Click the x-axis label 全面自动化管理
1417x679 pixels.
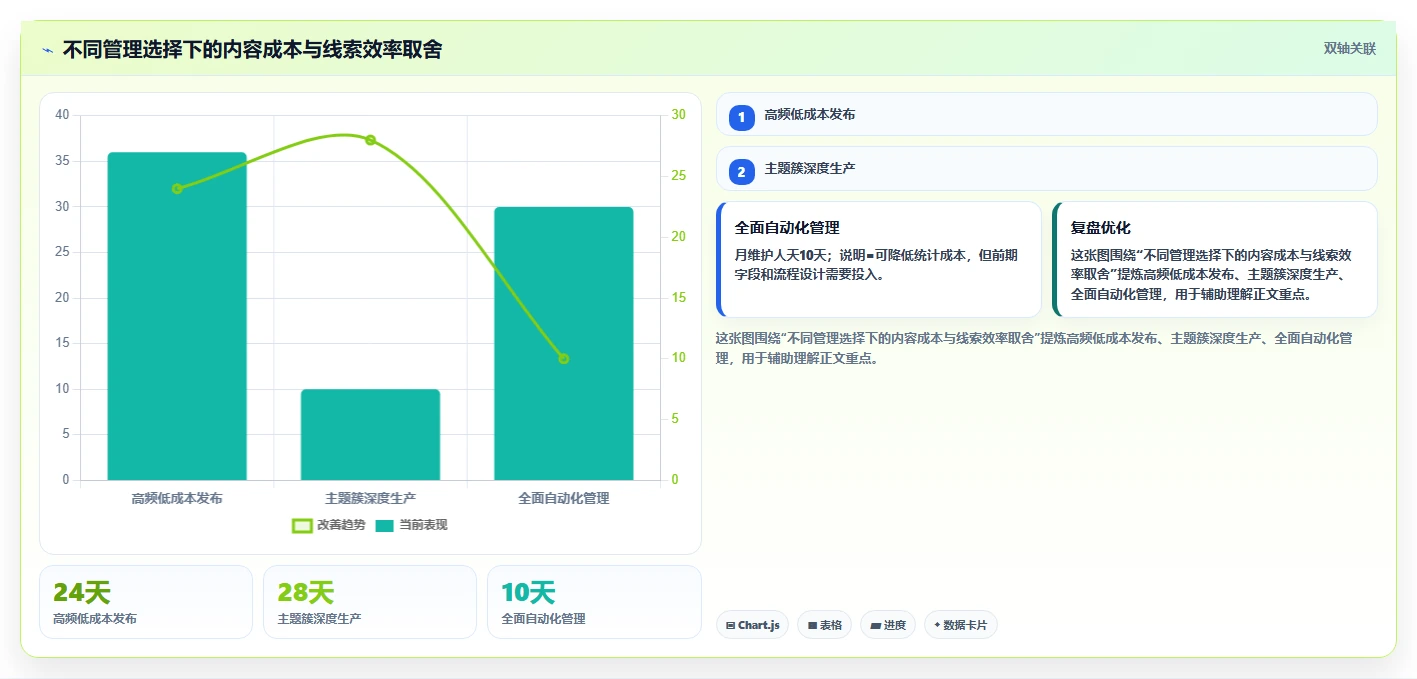coord(564,498)
